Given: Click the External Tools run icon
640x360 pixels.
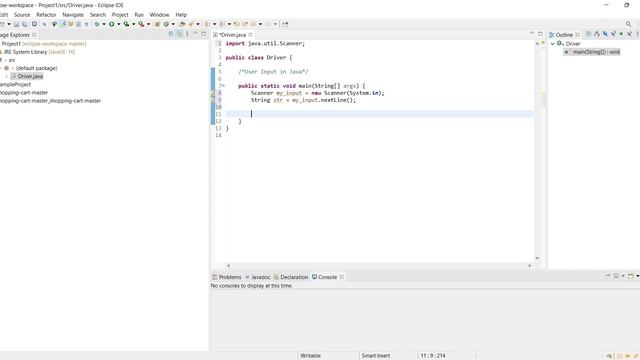Looking at the screenshot, I should coord(141,24).
